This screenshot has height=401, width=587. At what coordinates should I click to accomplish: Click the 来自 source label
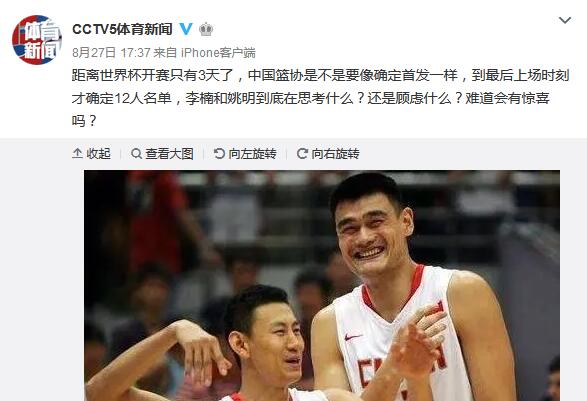(165, 53)
